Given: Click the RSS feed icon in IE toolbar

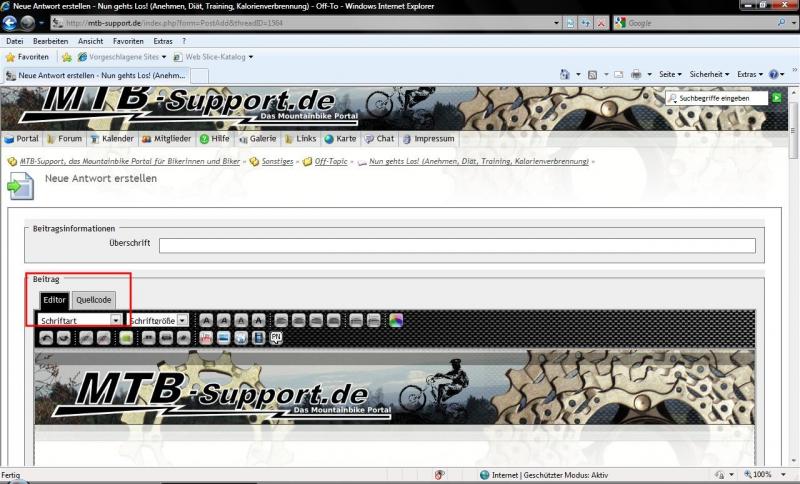Looking at the screenshot, I should [x=592, y=75].
